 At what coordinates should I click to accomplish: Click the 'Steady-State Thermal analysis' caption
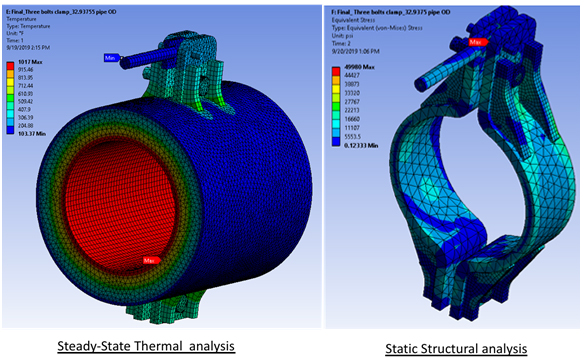(146, 346)
